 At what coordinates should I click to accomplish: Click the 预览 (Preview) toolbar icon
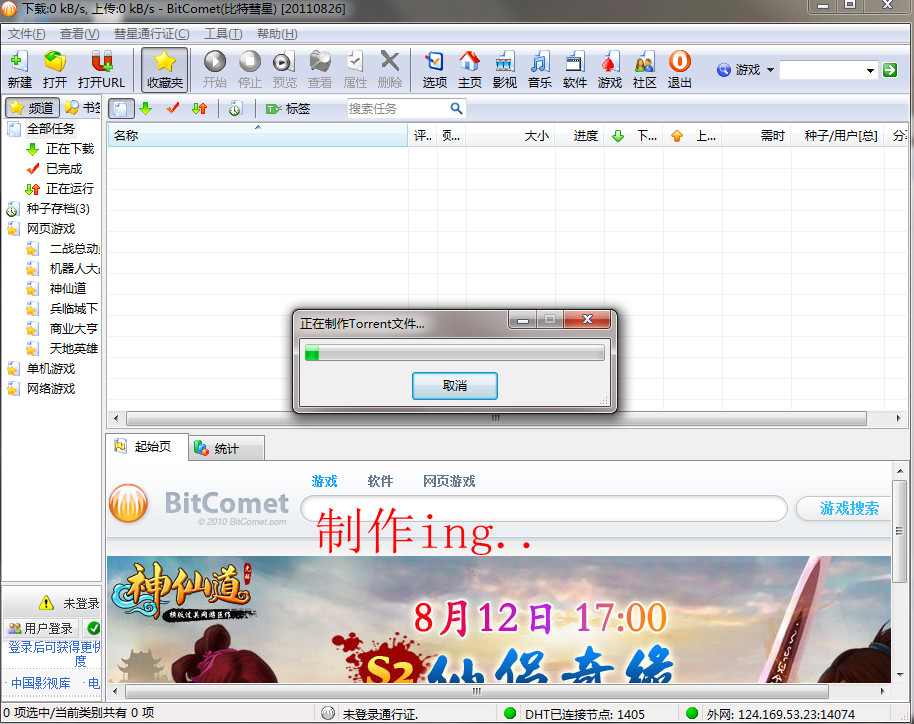click(284, 69)
